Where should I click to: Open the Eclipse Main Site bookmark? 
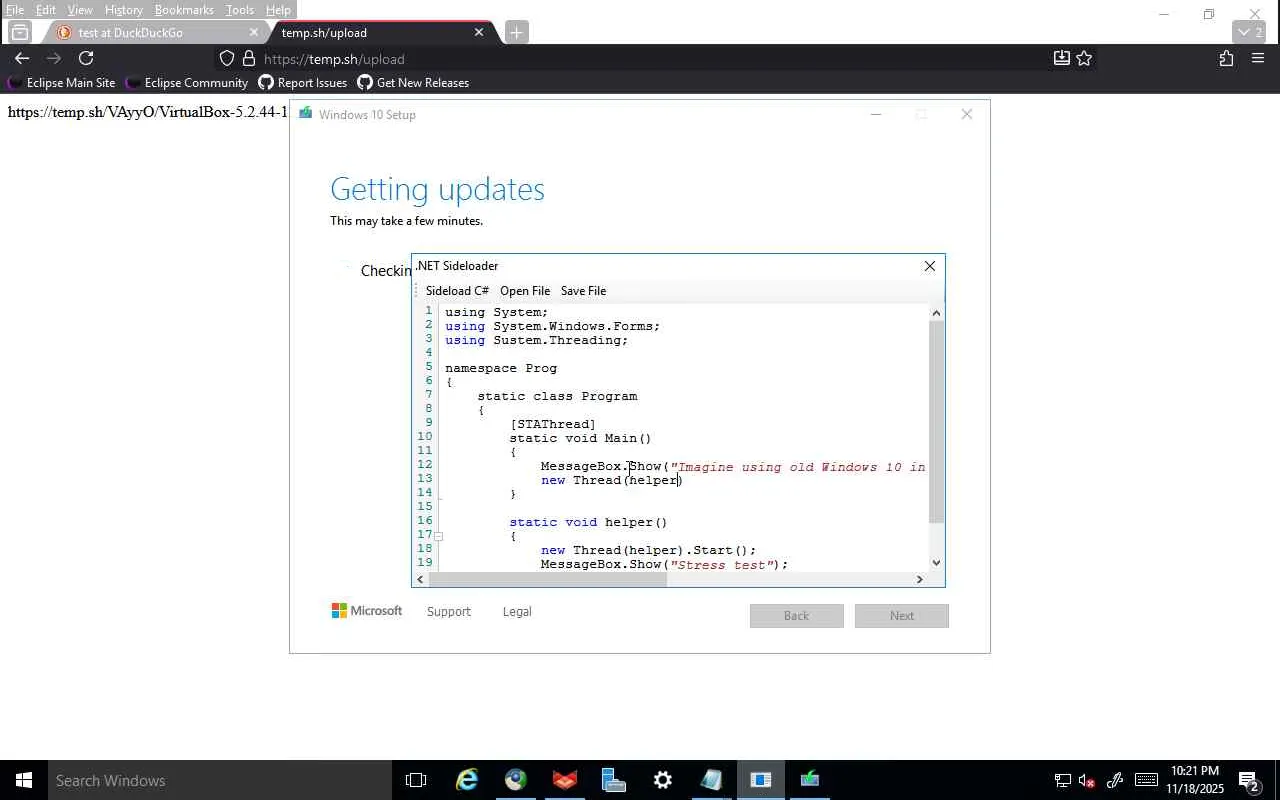61,83
